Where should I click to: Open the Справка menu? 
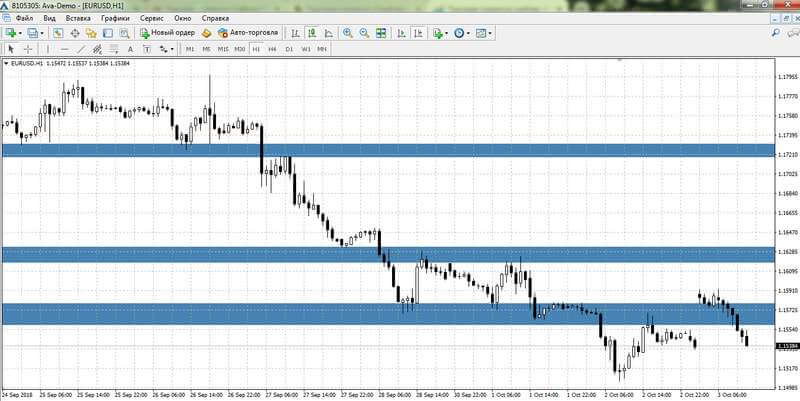(x=215, y=18)
